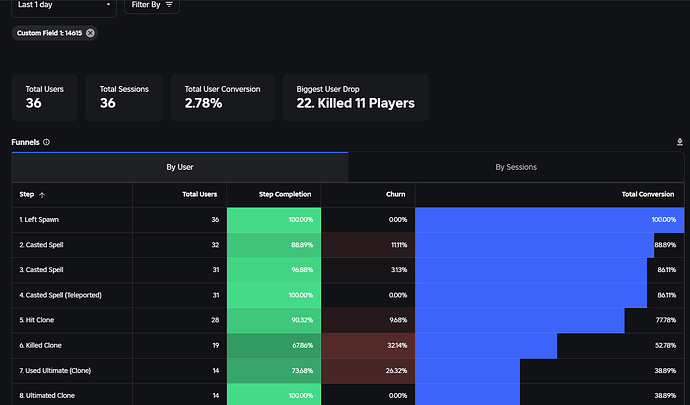This screenshot has height=405, width=690.
Task: Click the '2. Casted Spell' step row
Action: [x=348, y=245]
